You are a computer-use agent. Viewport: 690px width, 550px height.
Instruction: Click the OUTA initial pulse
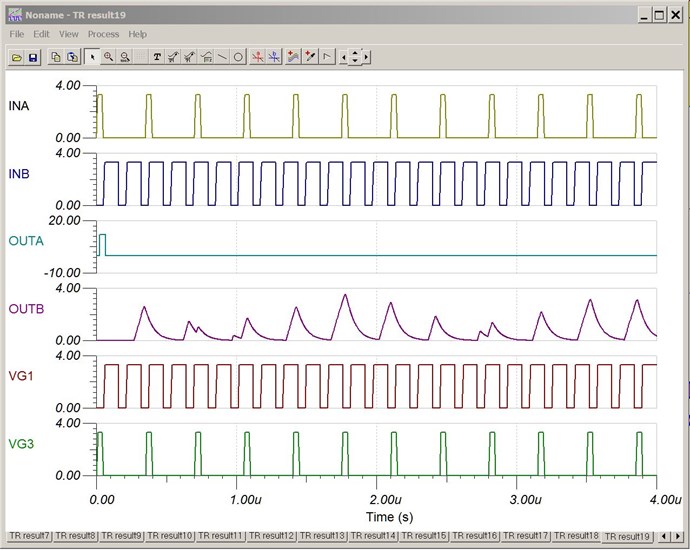pos(102,245)
